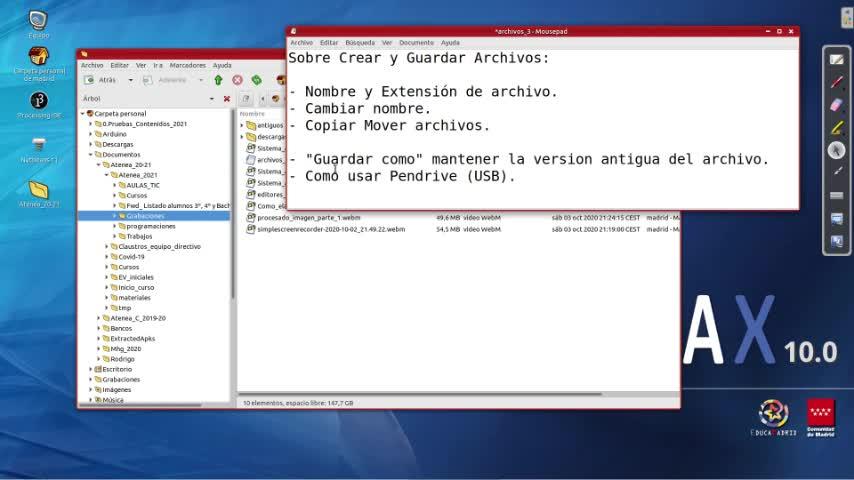Open Carpeta personal de madrid desktop icon
Image resolution: width=854 pixels, height=480 pixels.
click(39, 64)
